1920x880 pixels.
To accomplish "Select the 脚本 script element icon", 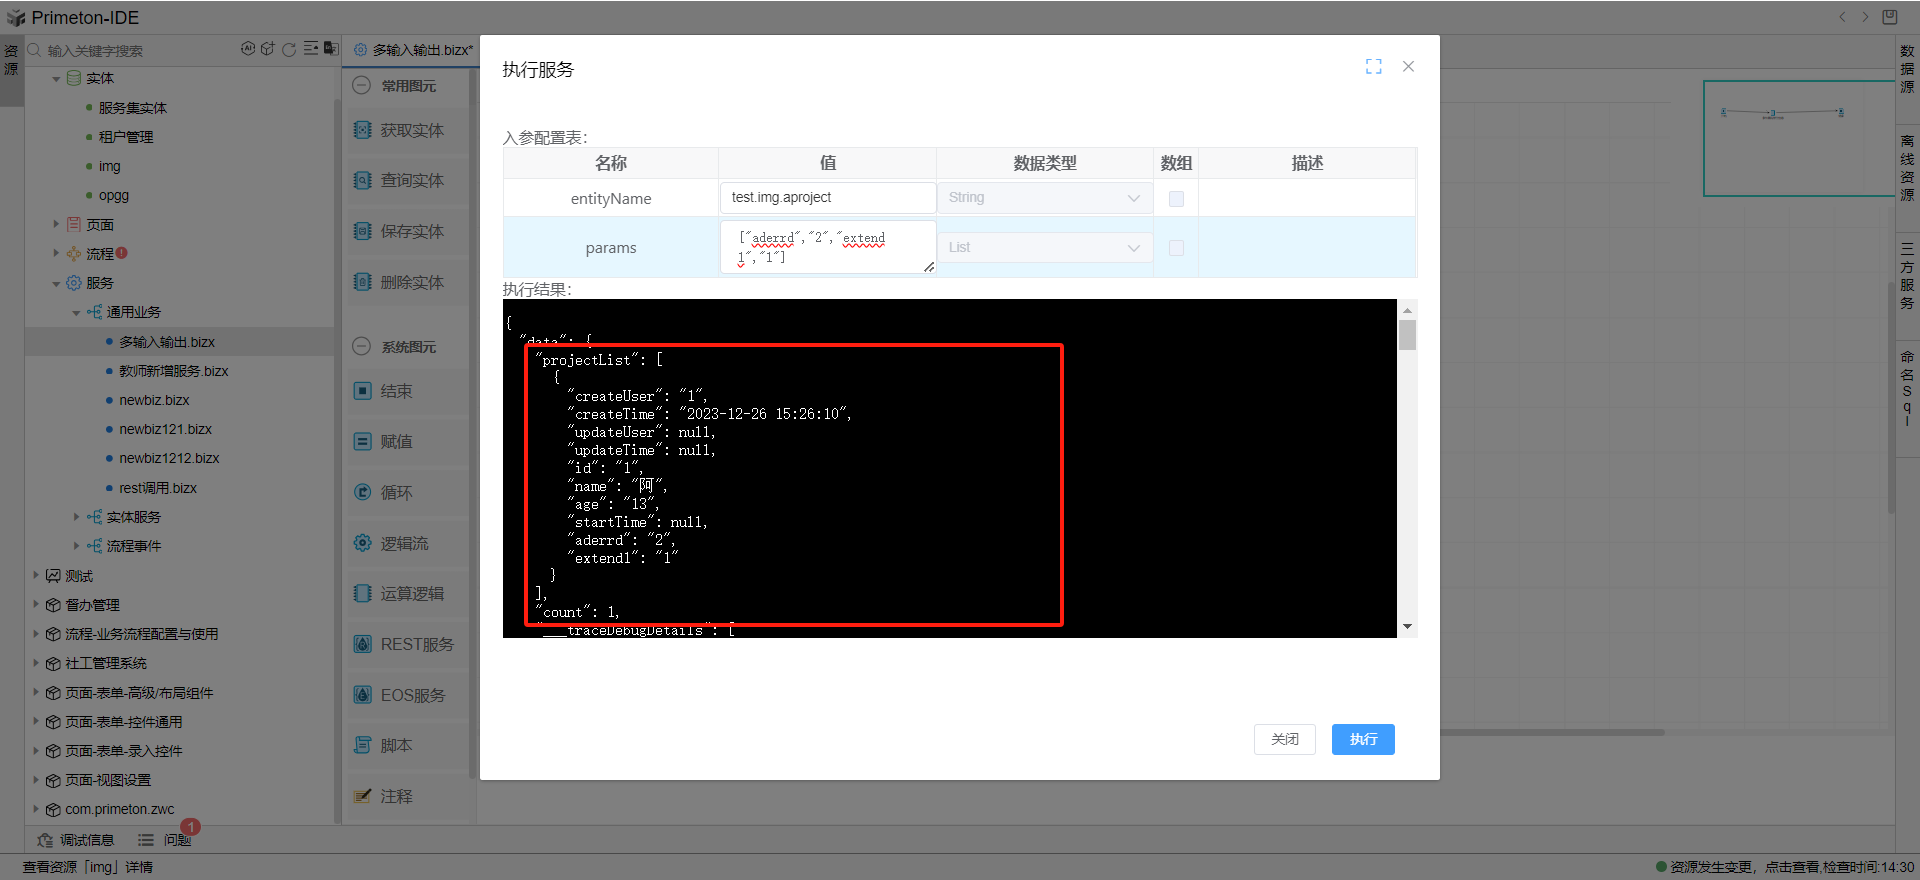I will 363,745.
